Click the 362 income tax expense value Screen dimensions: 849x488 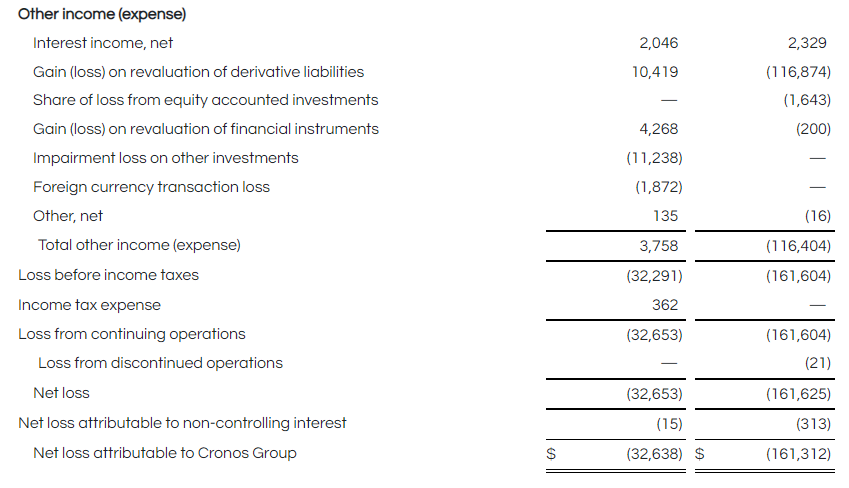(x=664, y=305)
